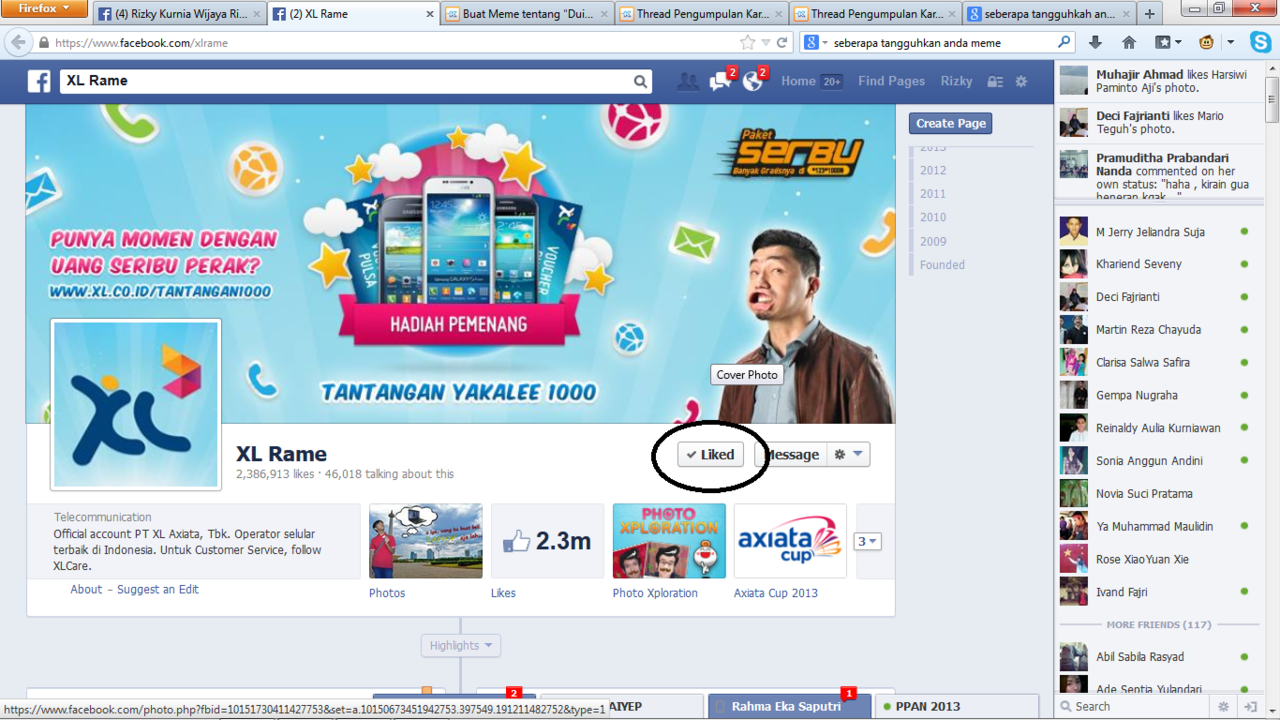This screenshot has height=720, width=1280.
Task: Click XL Rame profile picture
Action: tap(136, 404)
